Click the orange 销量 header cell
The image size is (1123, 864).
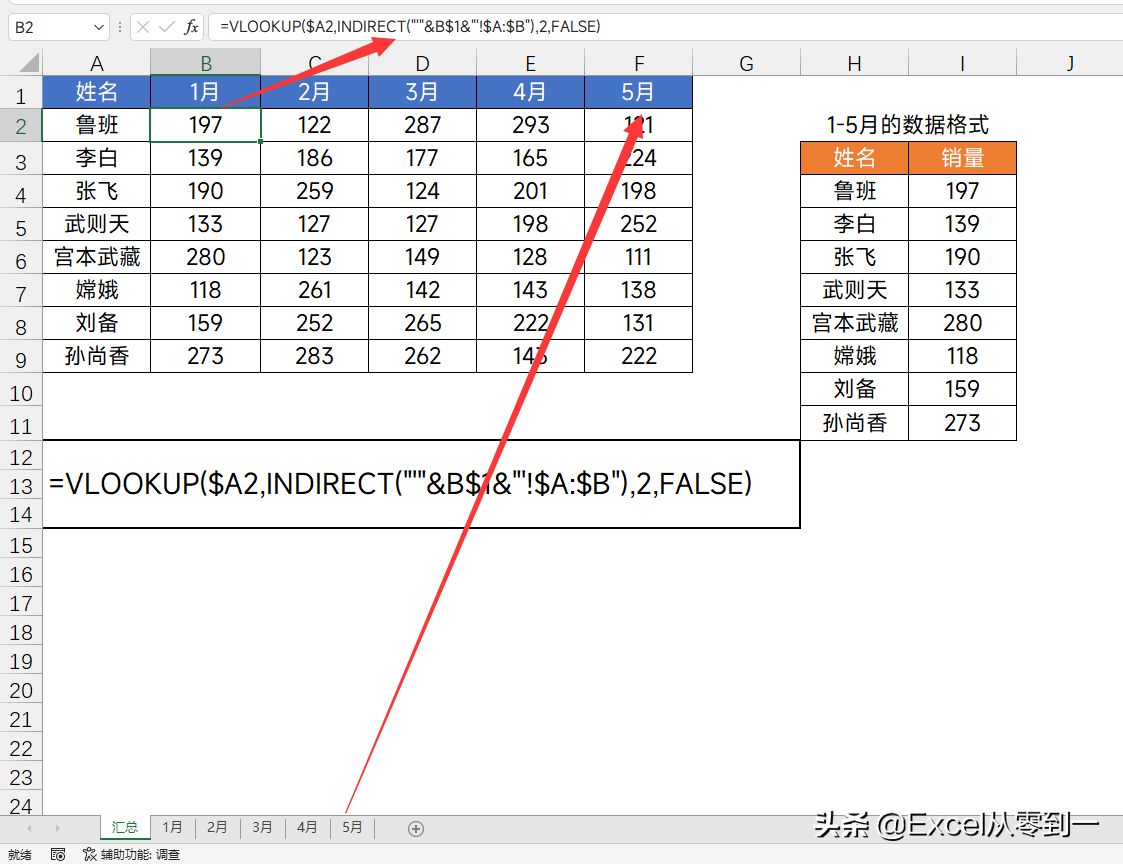click(x=963, y=158)
